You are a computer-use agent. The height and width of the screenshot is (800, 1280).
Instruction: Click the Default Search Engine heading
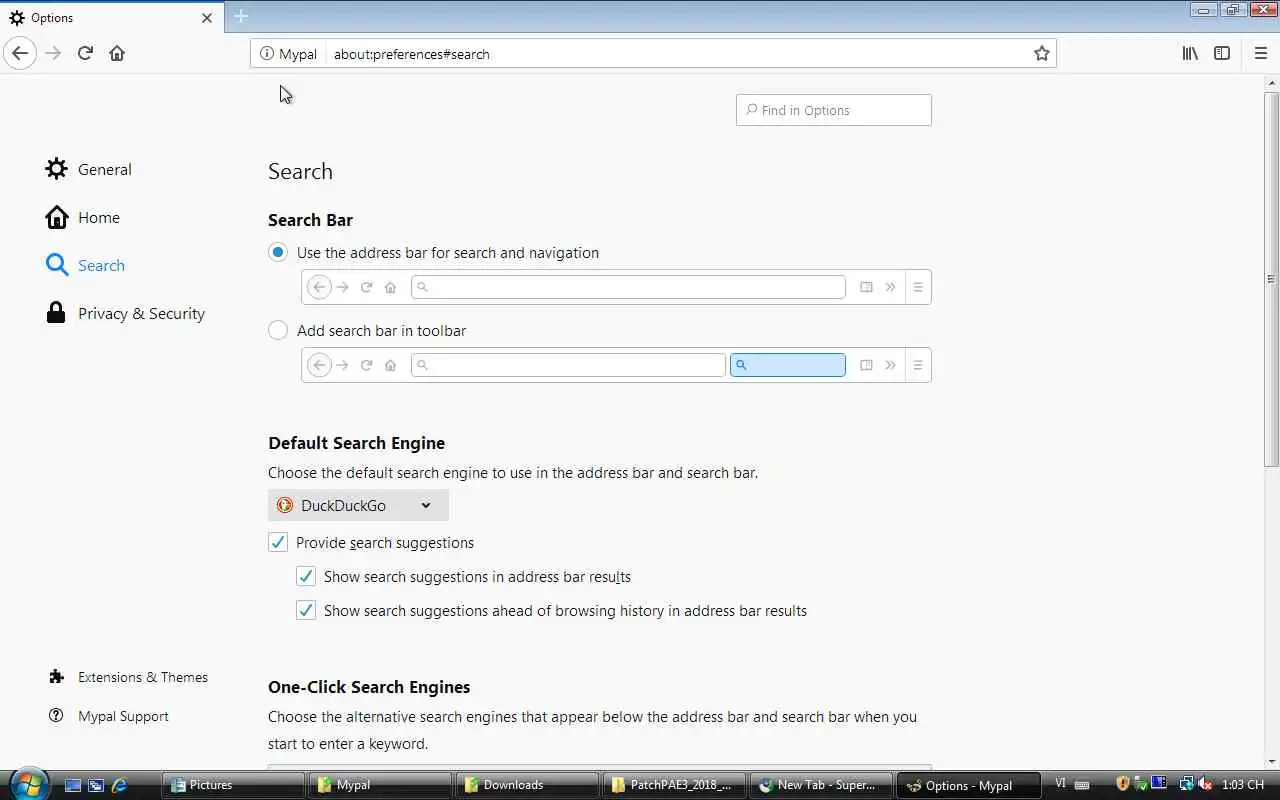[356, 443]
